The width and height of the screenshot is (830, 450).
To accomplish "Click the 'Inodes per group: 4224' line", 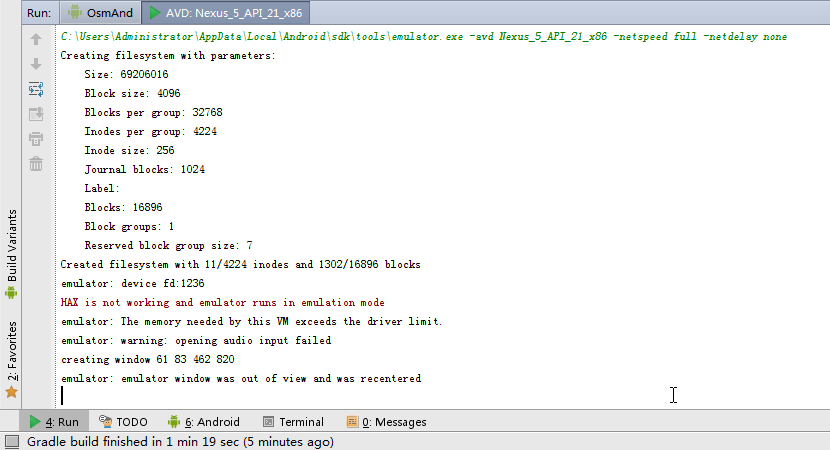I will tap(150, 131).
